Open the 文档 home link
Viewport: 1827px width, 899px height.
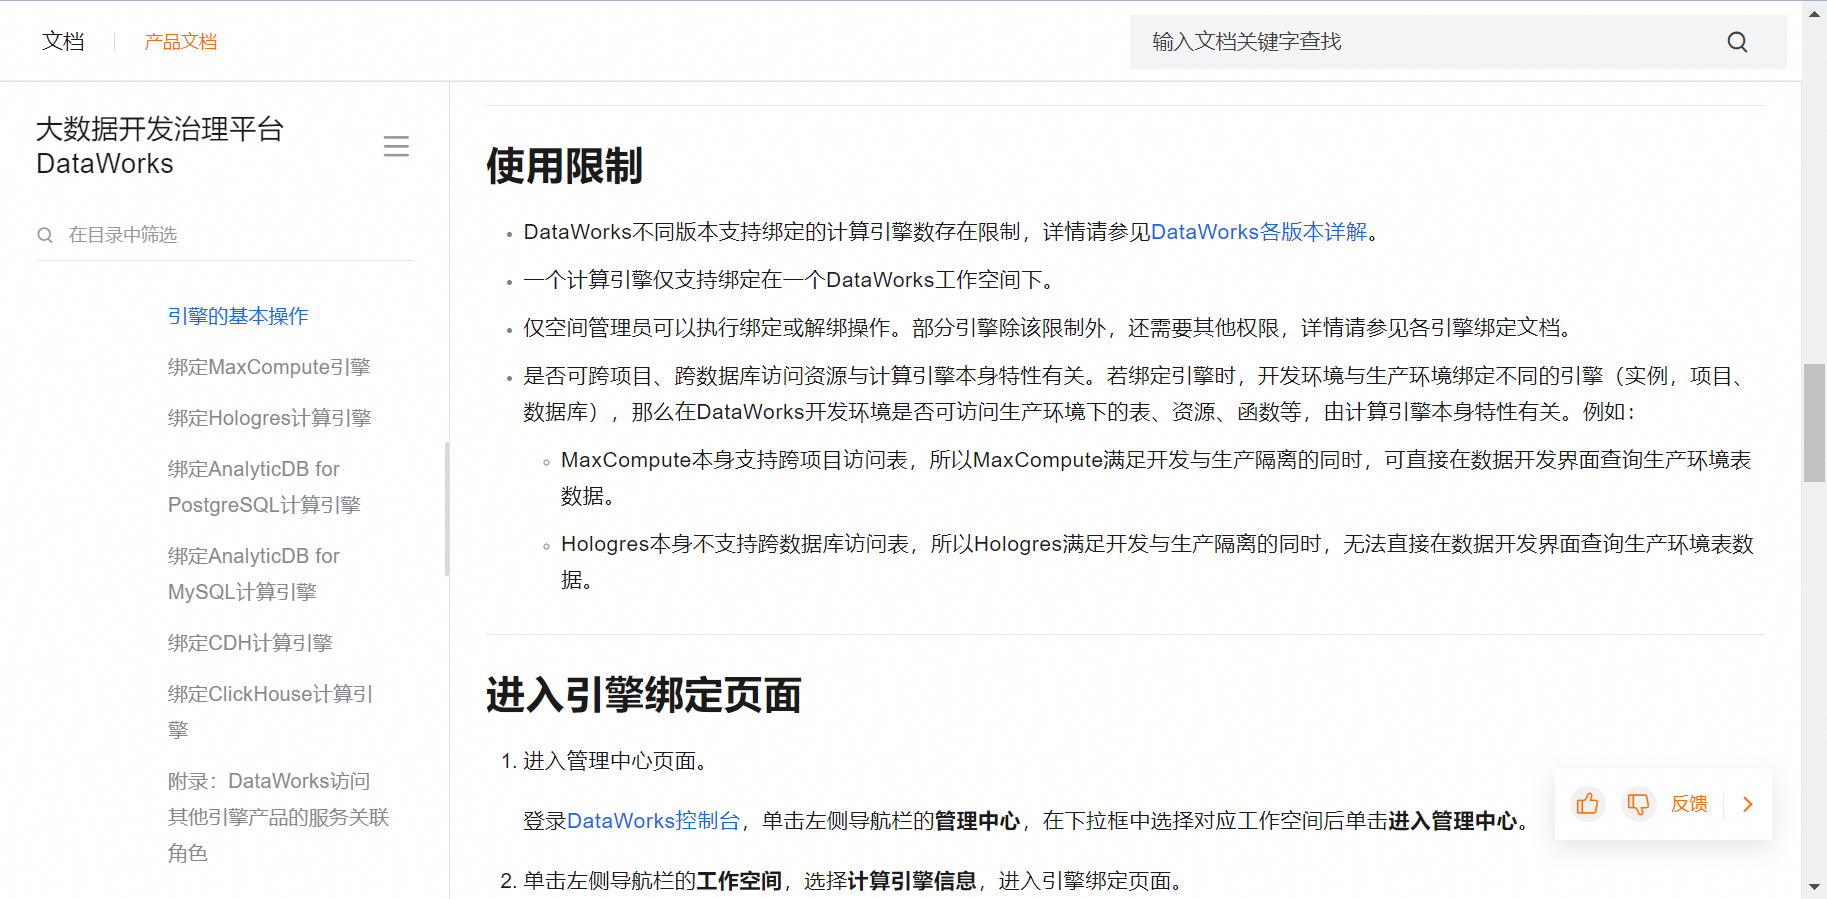pyautogui.click(x=63, y=41)
